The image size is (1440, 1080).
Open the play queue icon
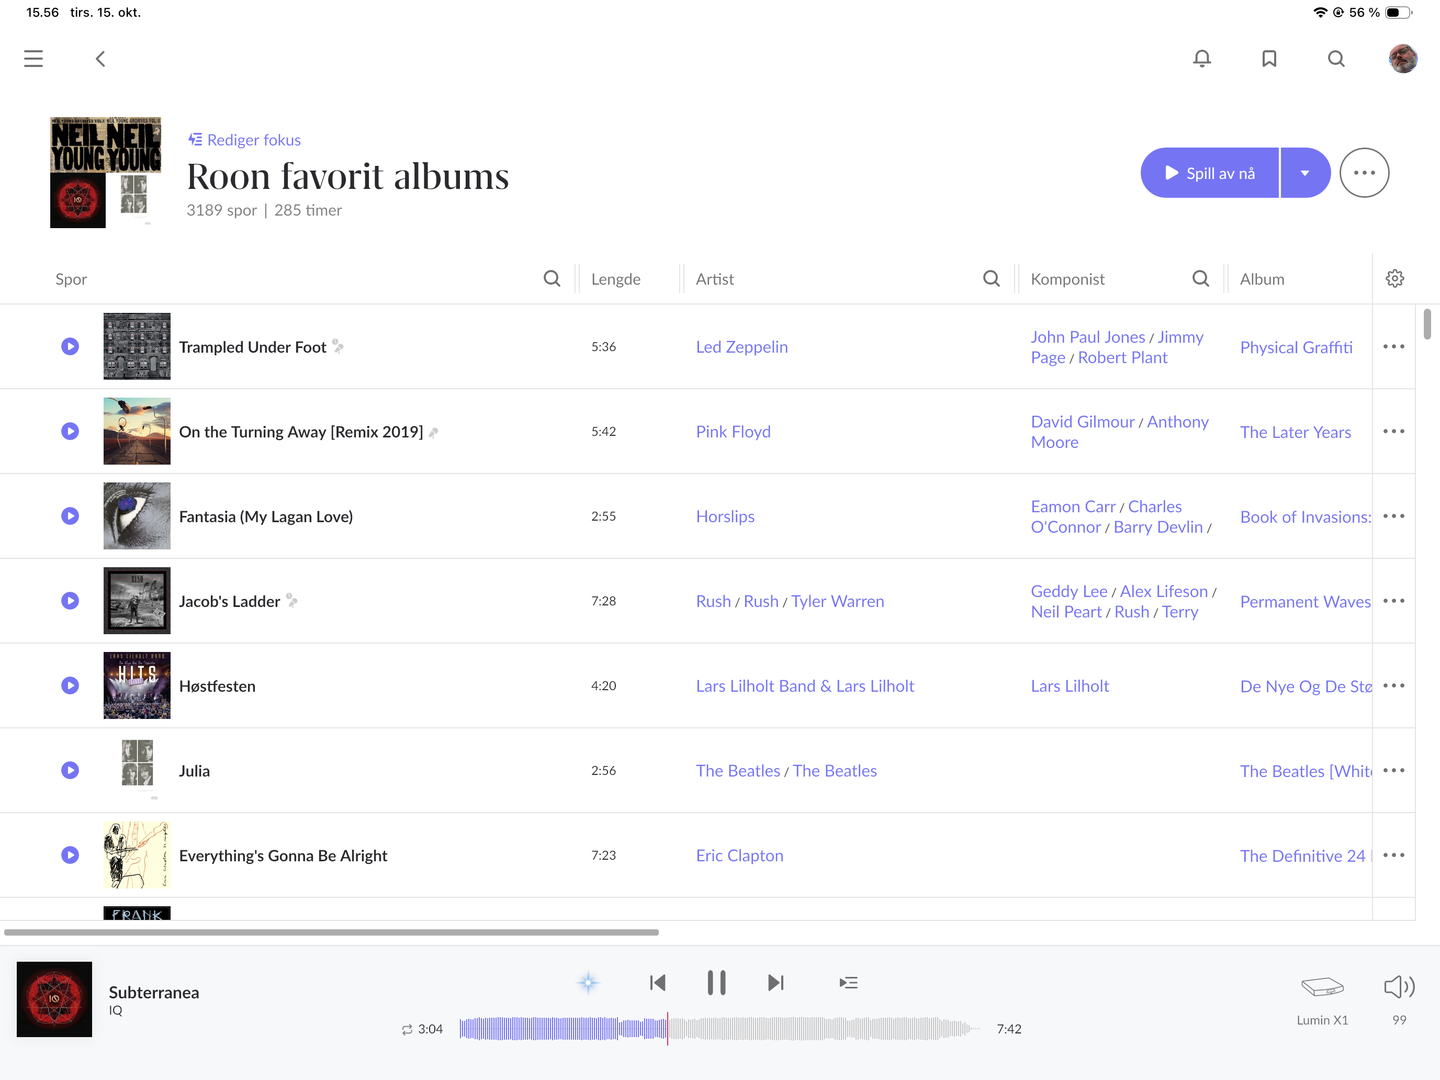(x=848, y=983)
